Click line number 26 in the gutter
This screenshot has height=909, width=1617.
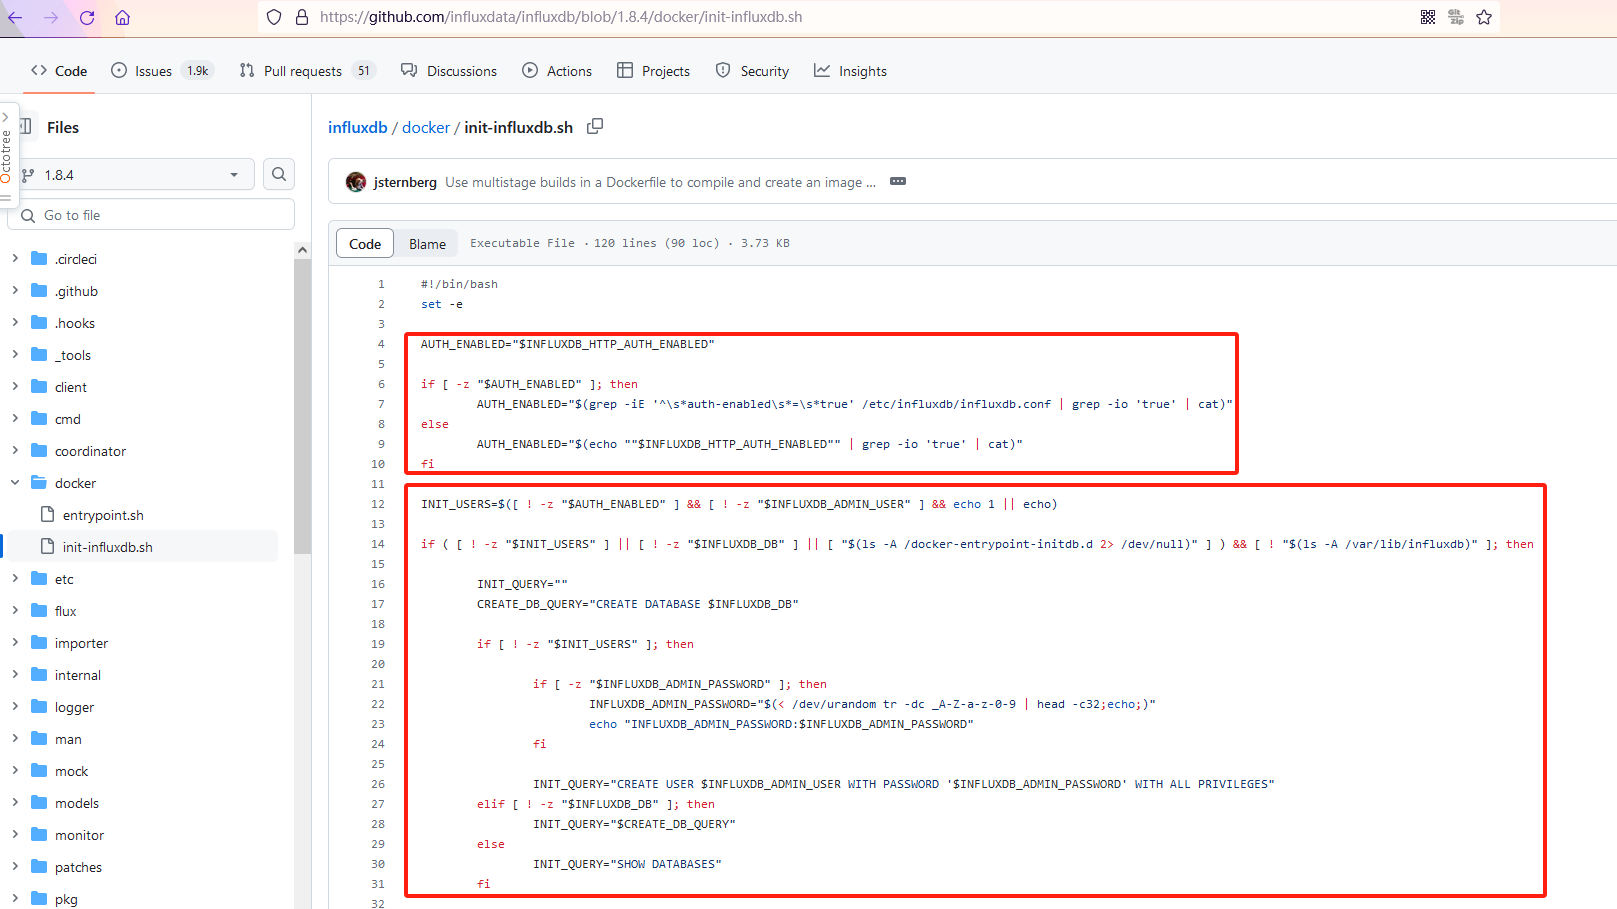tap(378, 784)
